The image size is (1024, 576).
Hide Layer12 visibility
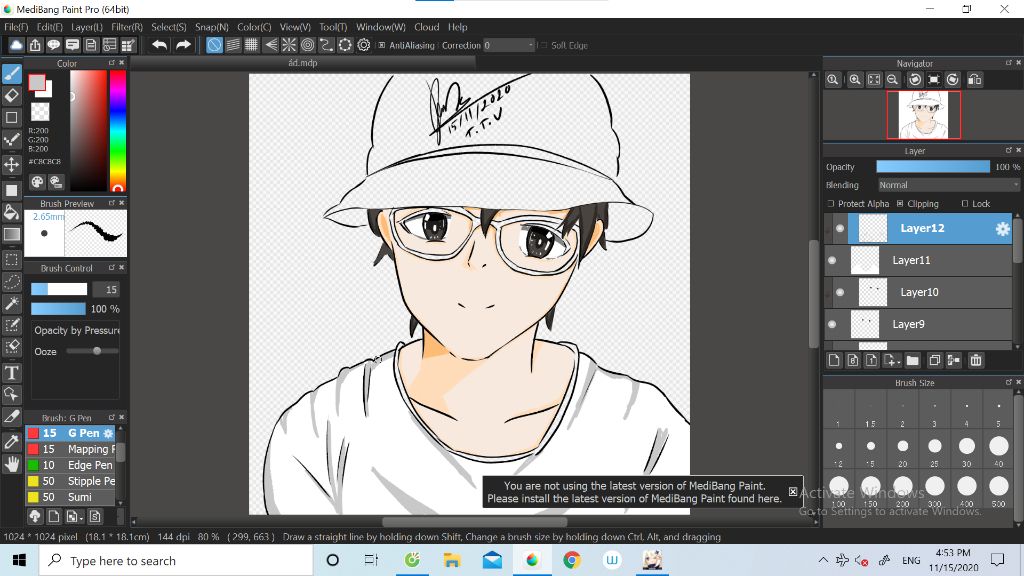[x=840, y=229]
